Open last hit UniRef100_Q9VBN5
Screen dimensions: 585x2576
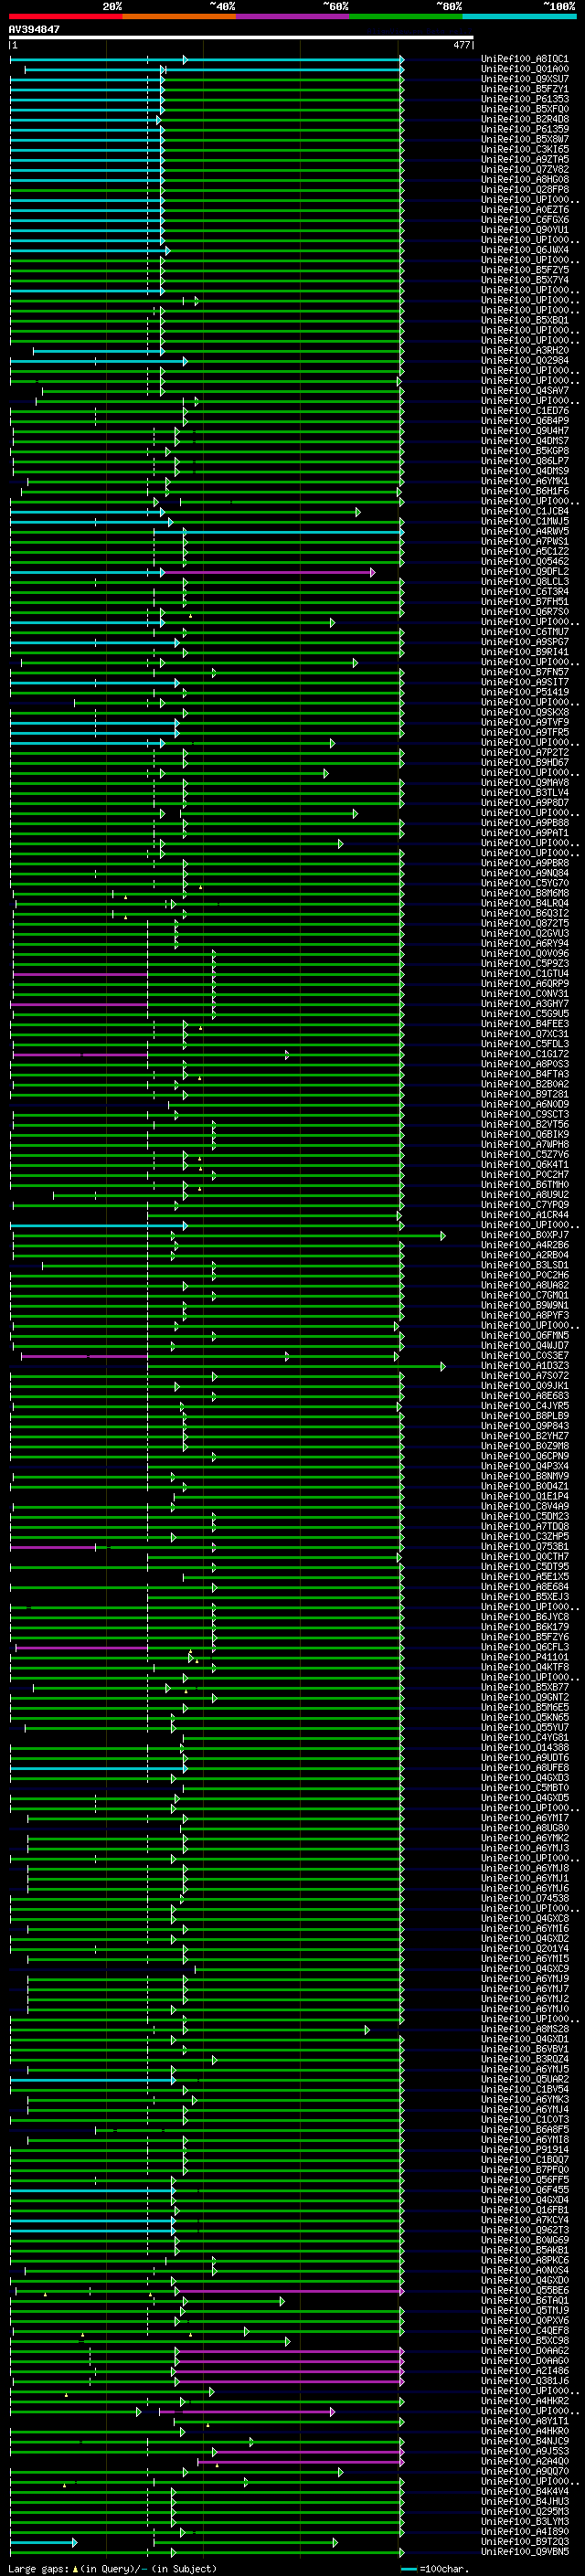click(525, 2552)
